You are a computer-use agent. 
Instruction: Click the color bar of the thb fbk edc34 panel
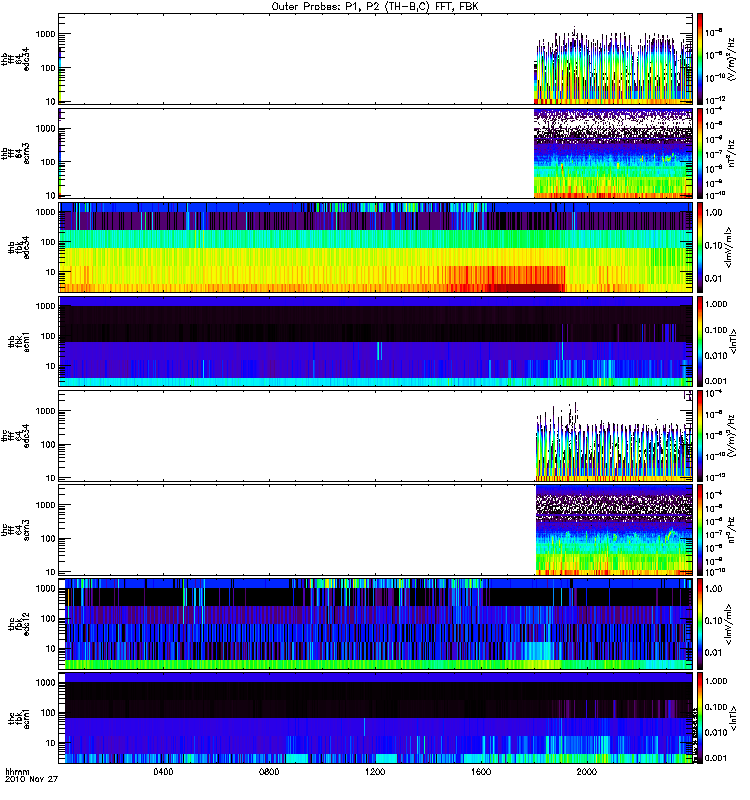click(x=700, y=247)
